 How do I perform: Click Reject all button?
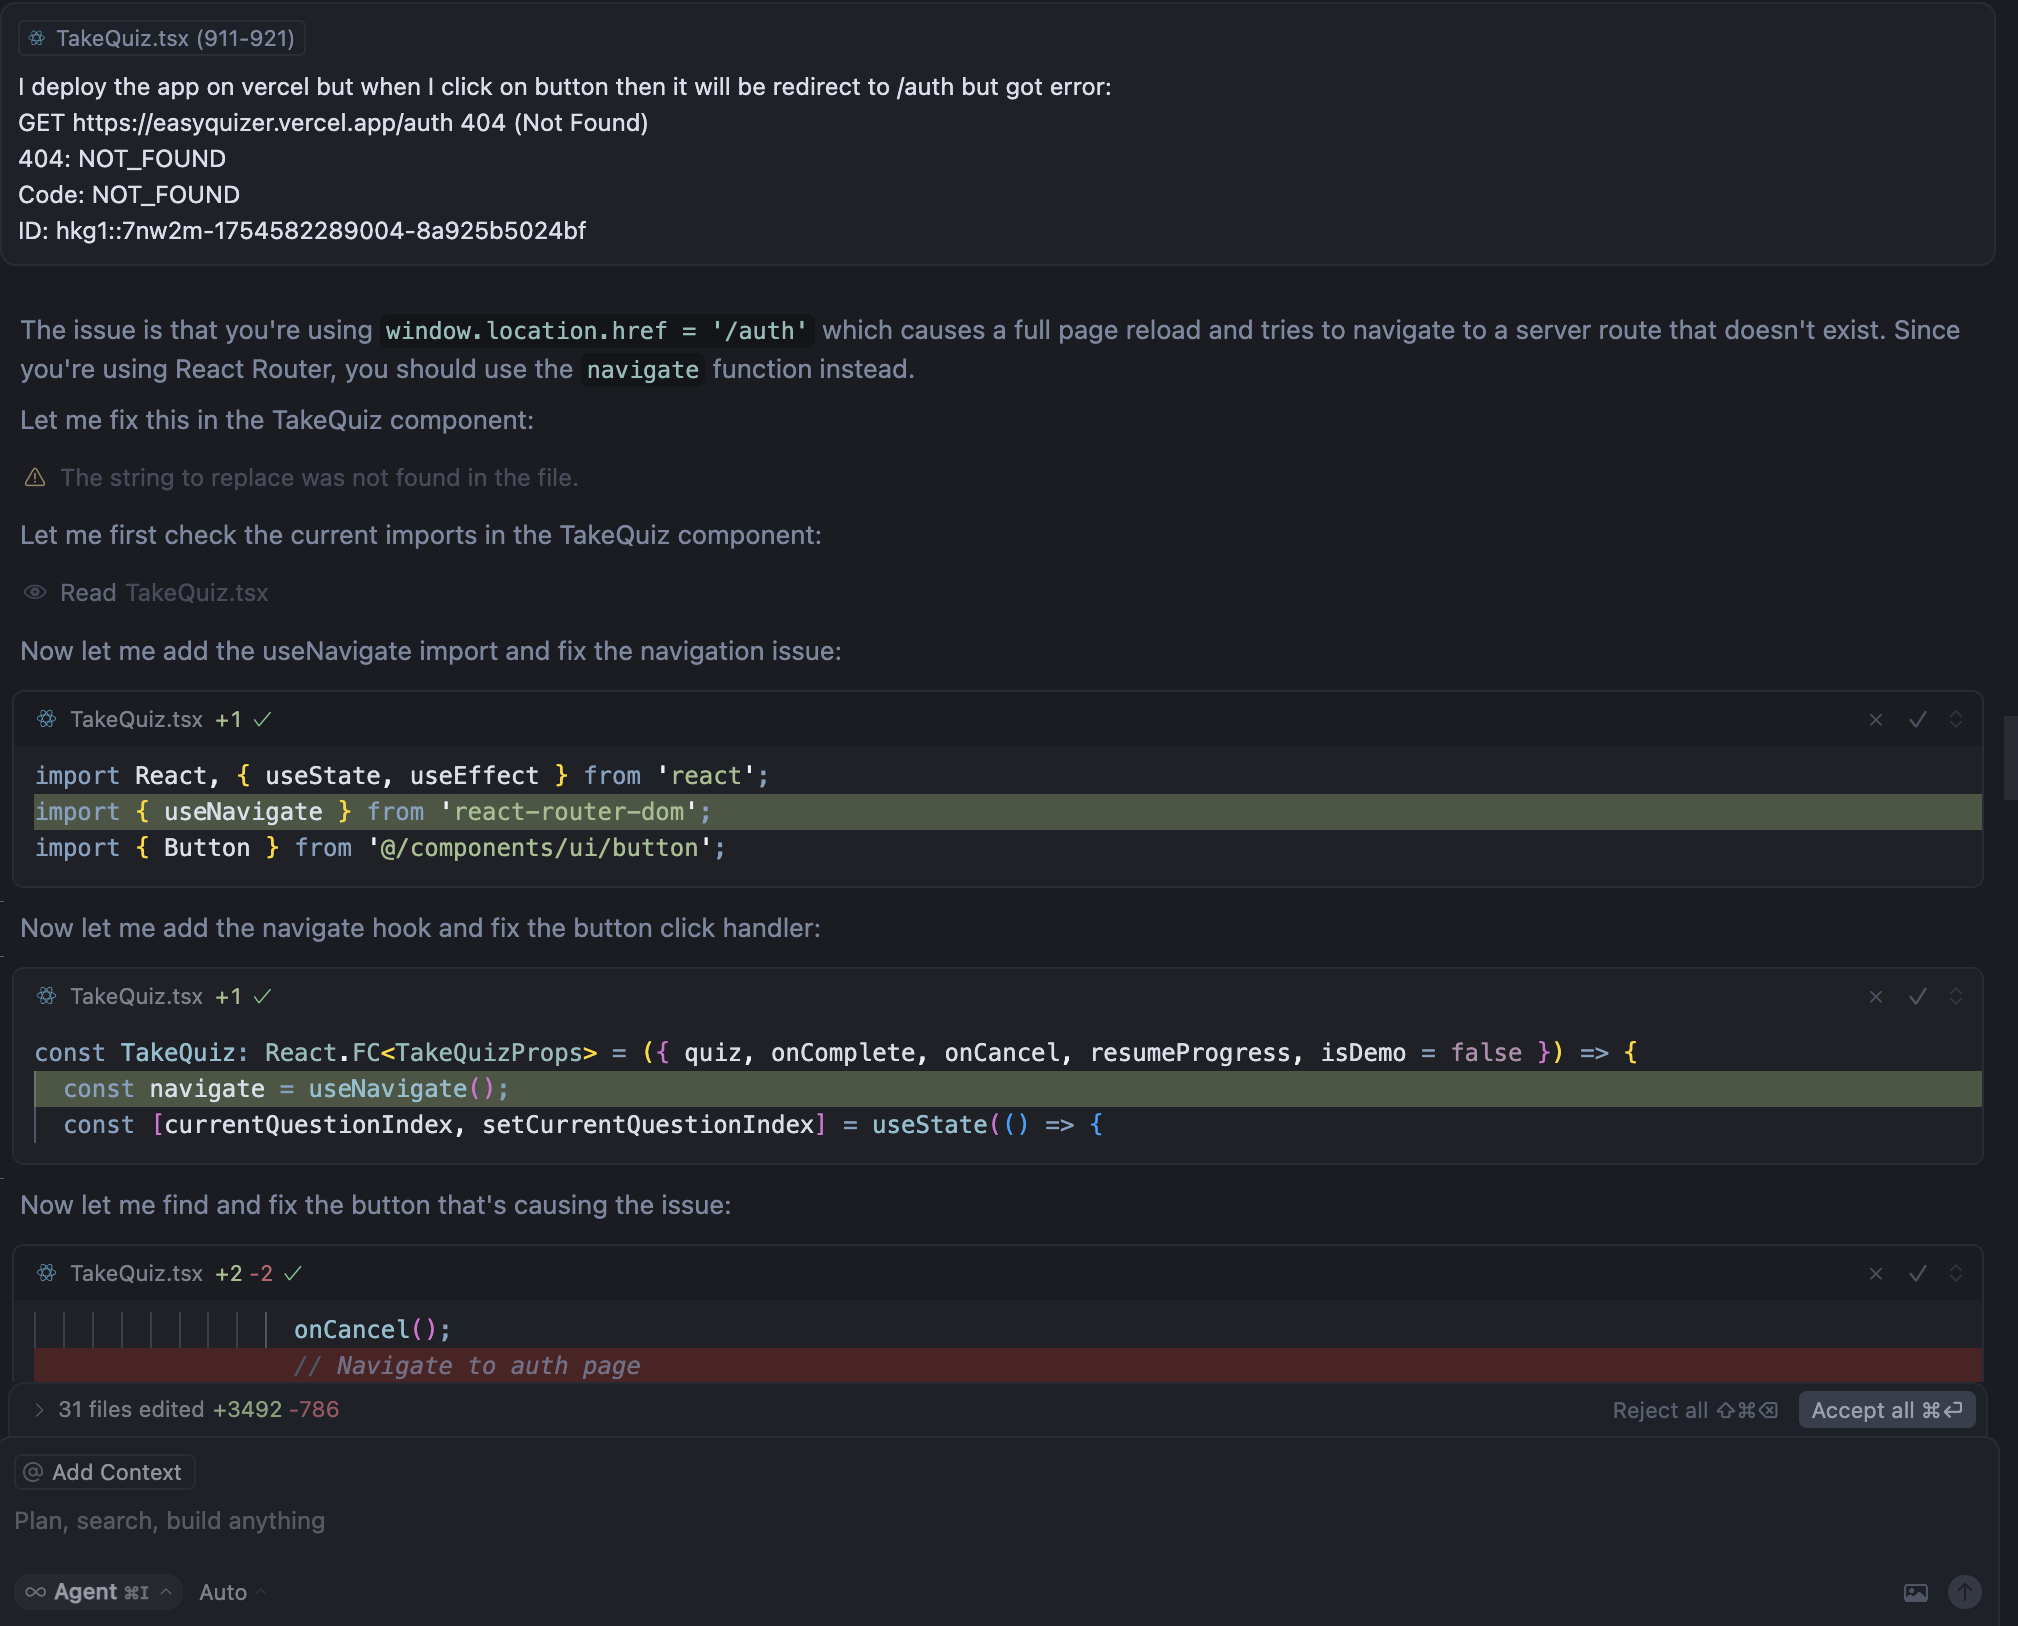1694,1410
